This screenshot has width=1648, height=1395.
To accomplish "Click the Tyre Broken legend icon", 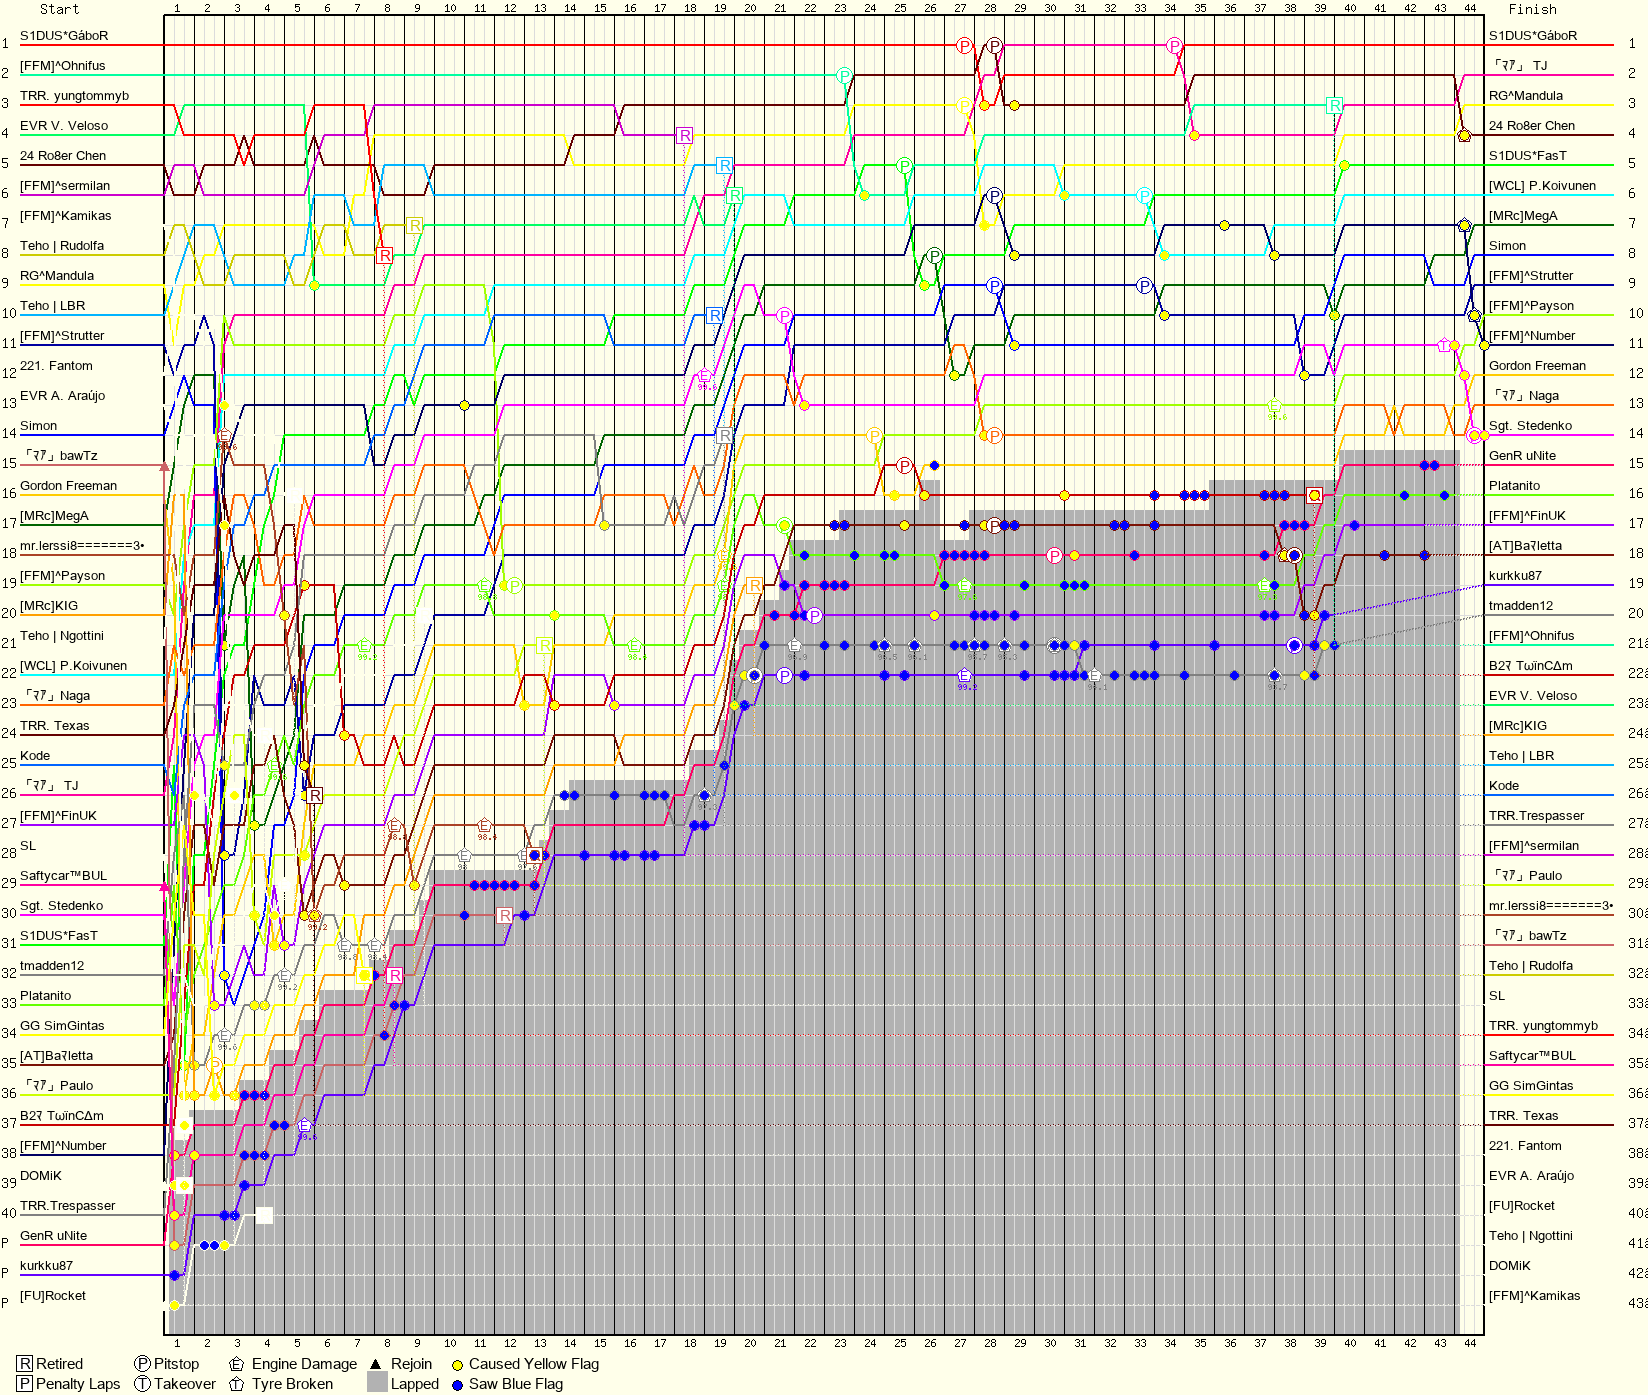I will pos(237,1384).
